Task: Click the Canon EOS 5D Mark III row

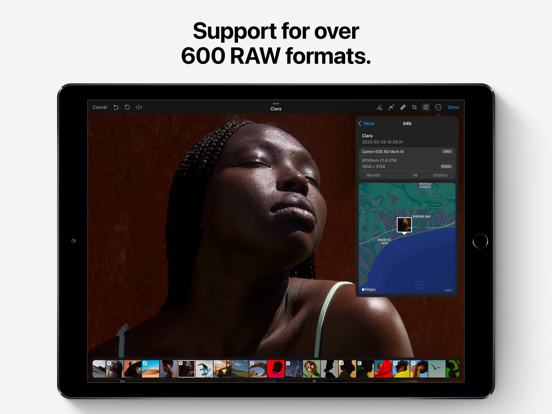Action: (407, 151)
